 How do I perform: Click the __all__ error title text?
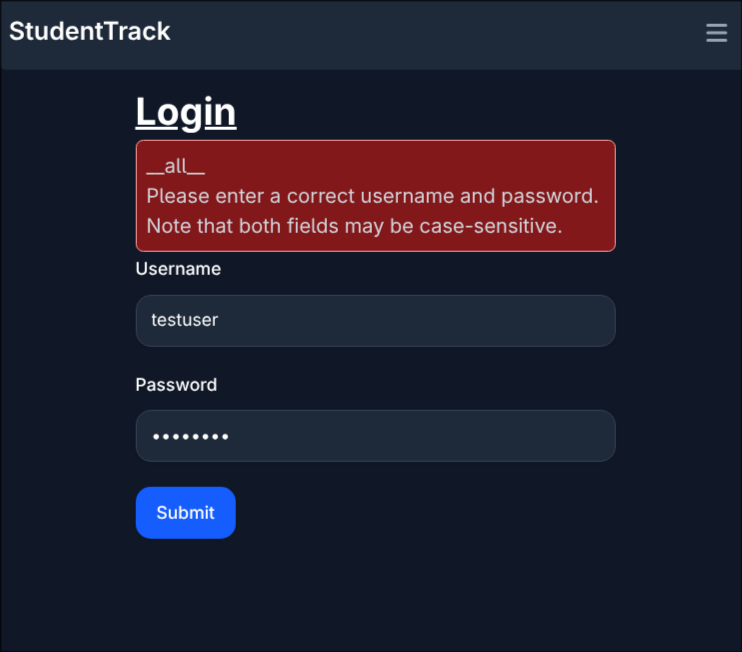tap(175, 167)
